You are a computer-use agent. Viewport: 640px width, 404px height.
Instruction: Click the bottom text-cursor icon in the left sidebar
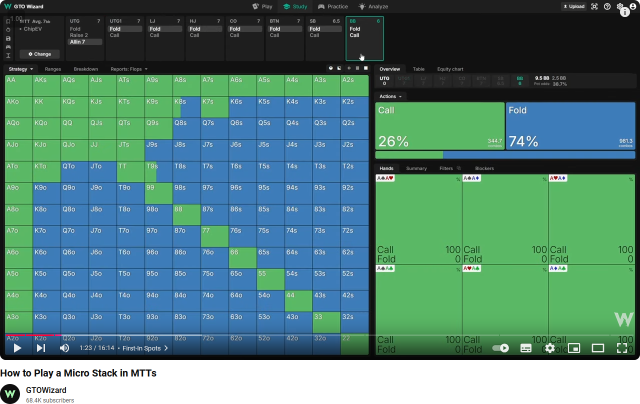click(x=8, y=56)
